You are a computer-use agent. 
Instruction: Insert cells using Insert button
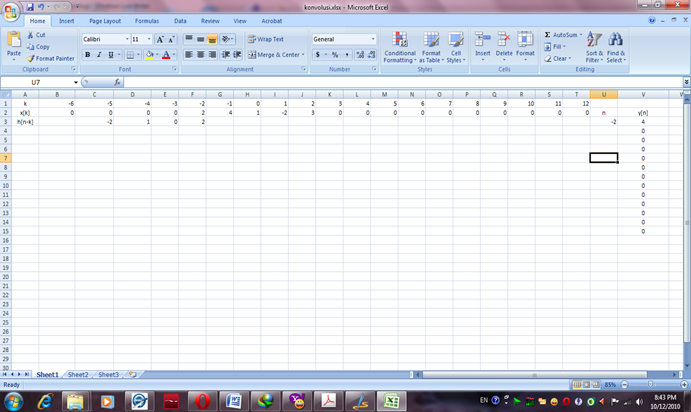coord(483,46)
